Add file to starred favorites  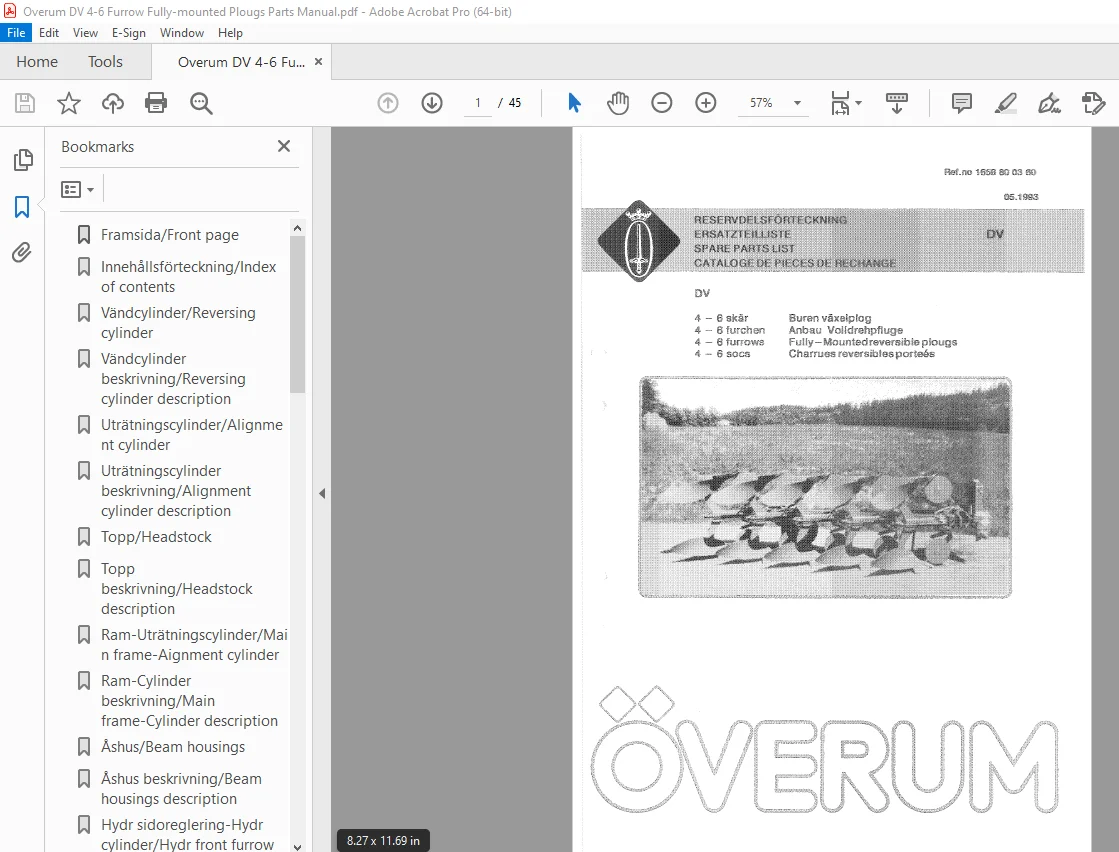69,103
